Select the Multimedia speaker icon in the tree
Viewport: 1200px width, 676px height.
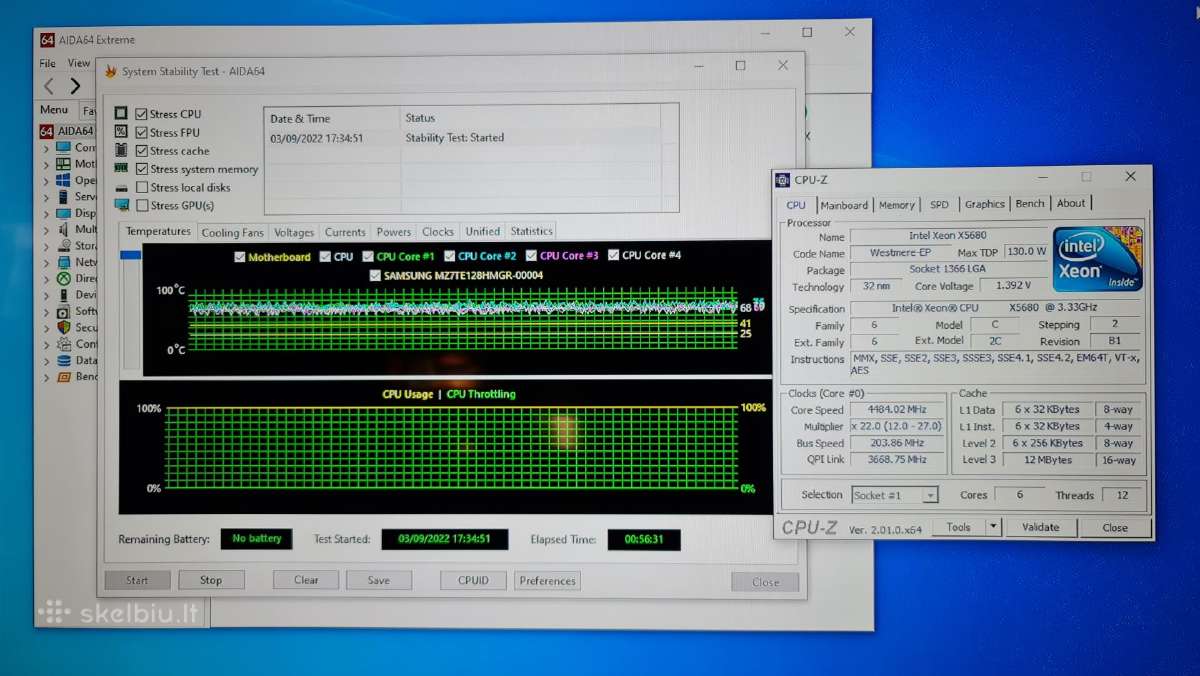click(x=63, y=229)
